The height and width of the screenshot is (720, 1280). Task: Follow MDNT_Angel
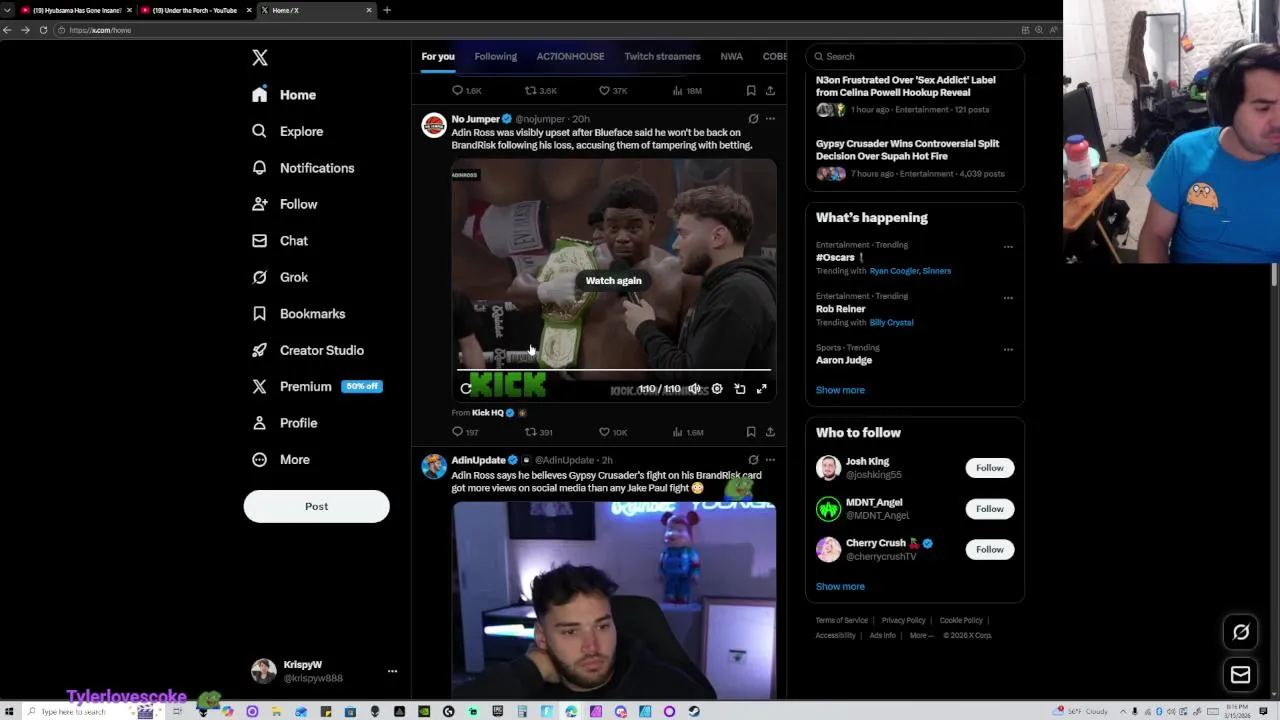click(x=989, y=509)
